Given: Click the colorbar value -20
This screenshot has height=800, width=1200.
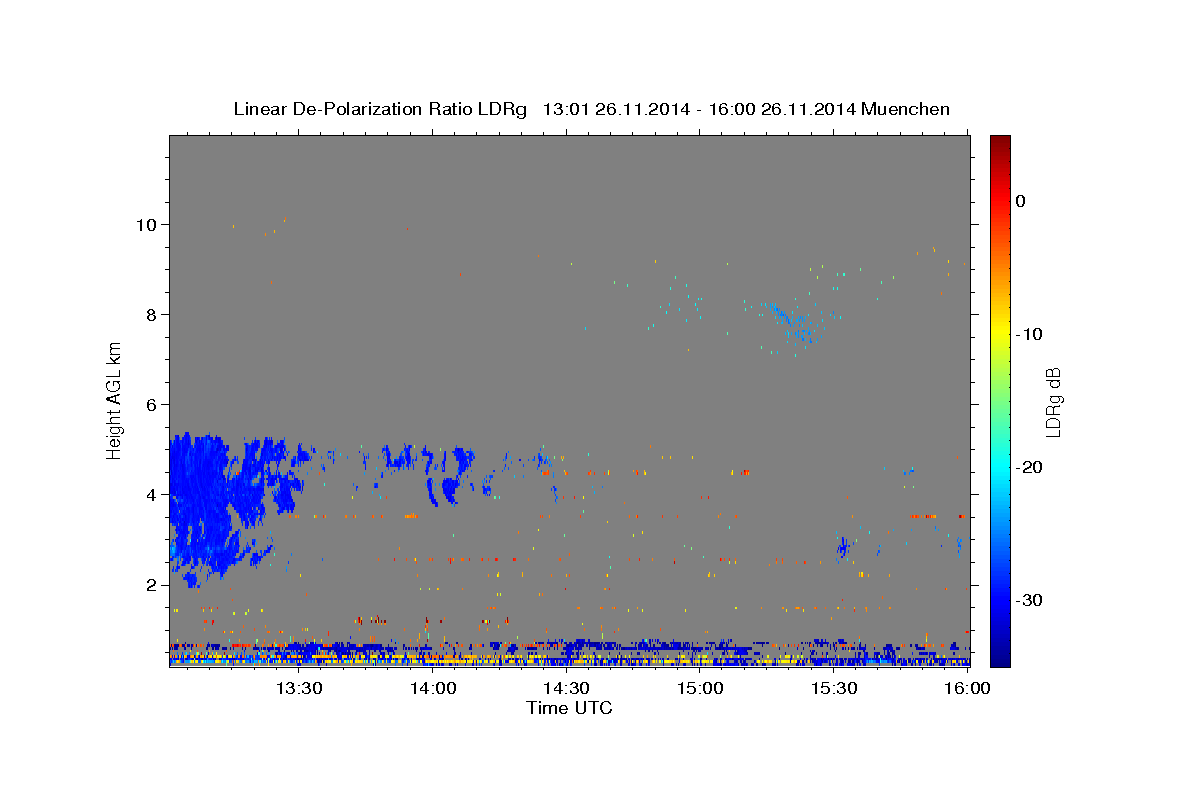Looking at the screenshot, I should click(x=1029, y=467).
